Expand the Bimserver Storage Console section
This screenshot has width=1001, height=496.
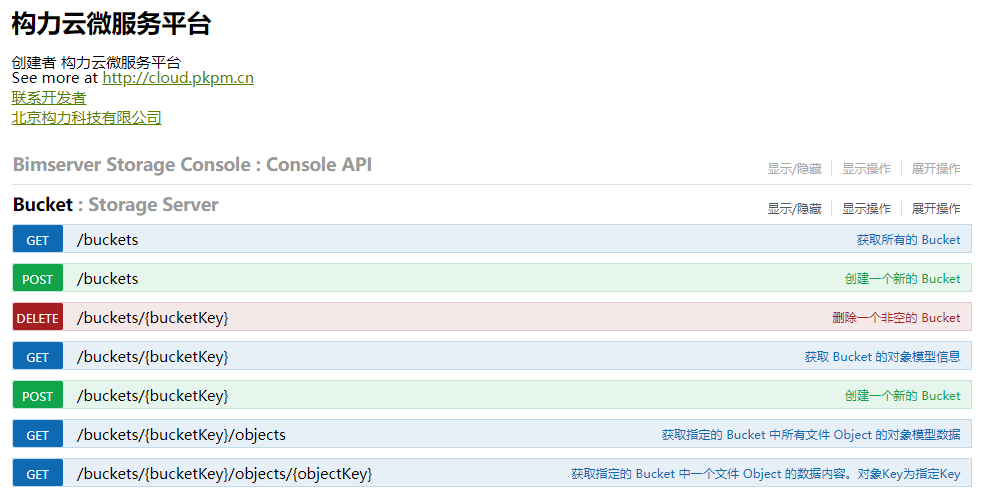click(x=192, y=165)
